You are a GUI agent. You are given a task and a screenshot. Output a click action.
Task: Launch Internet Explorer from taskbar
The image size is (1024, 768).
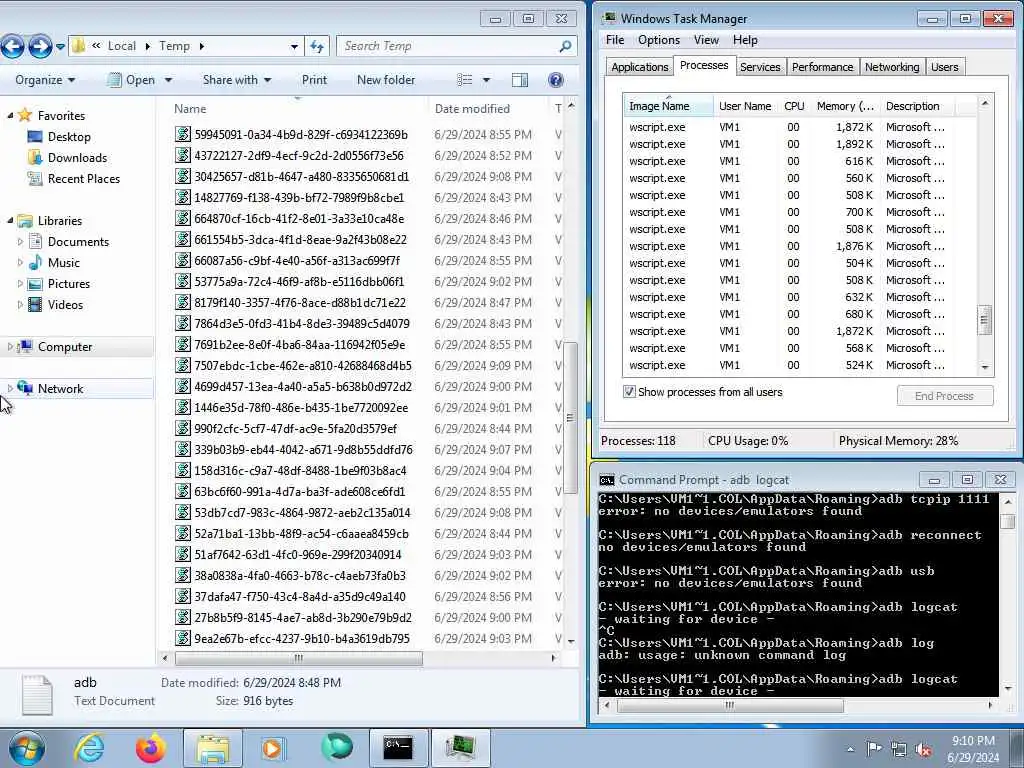[88, 748]
